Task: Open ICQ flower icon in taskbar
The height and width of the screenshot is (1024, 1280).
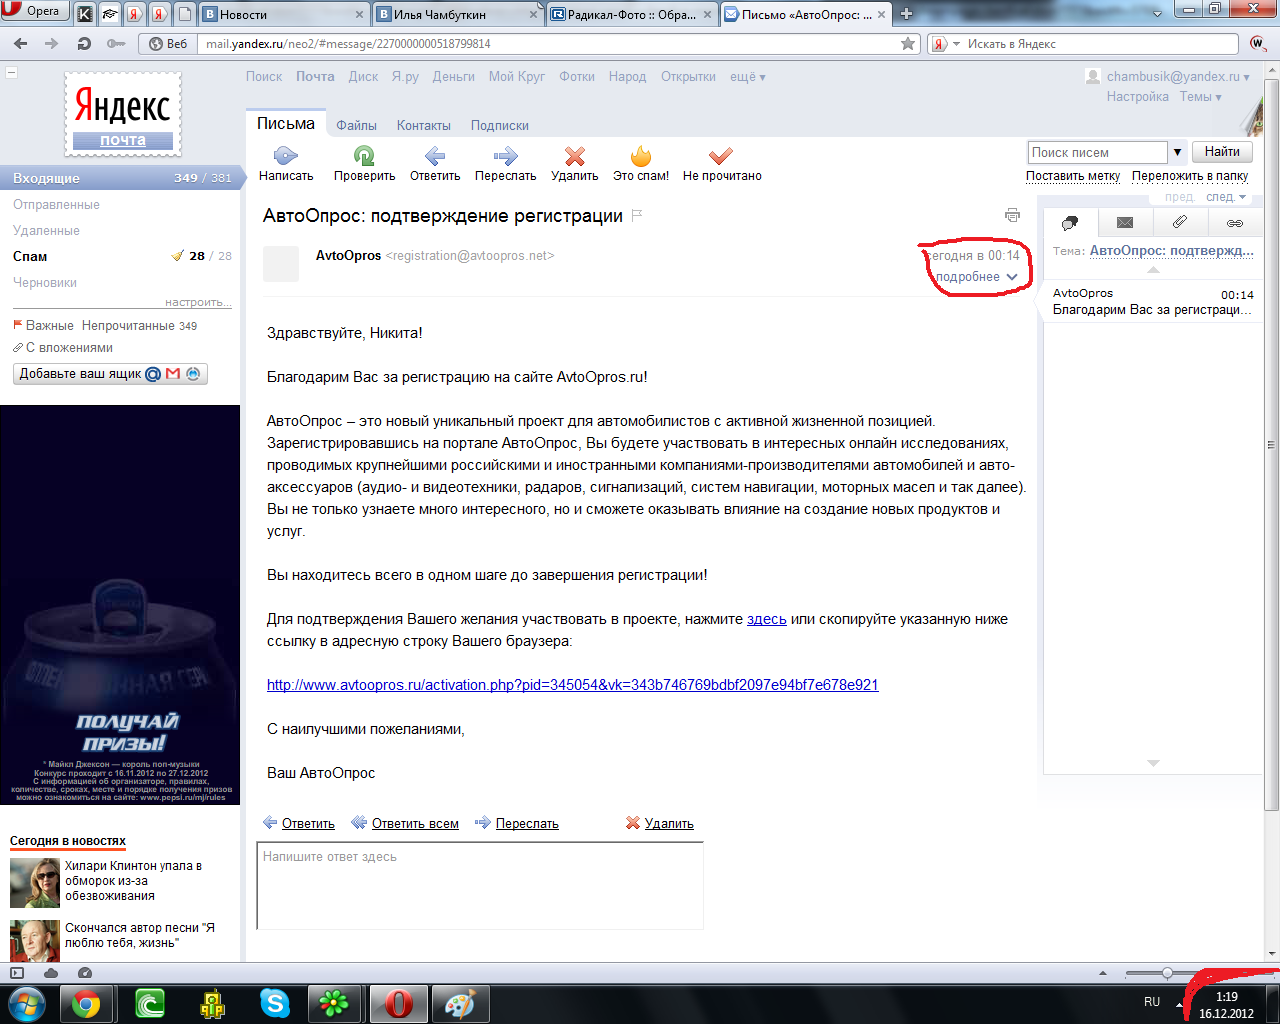Action: click(334, 1004)
